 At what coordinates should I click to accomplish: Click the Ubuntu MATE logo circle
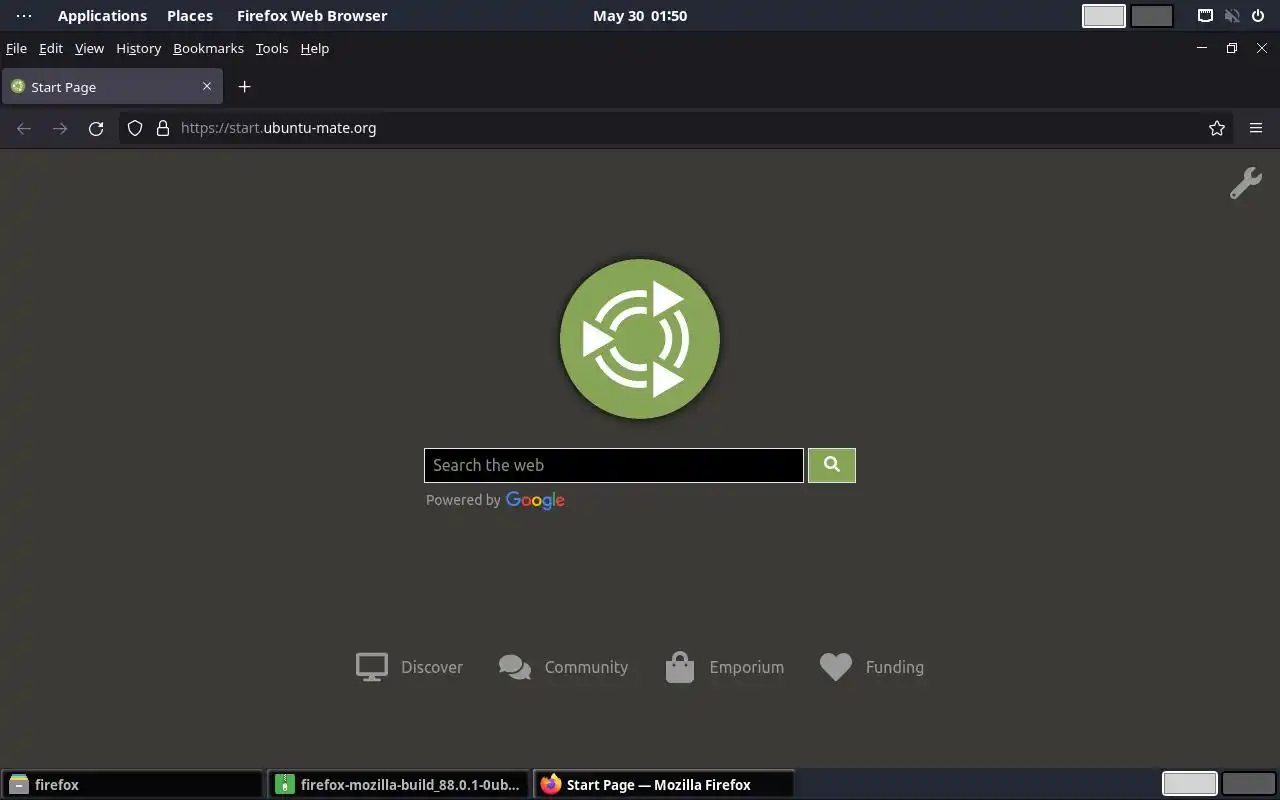pos(639,339)
